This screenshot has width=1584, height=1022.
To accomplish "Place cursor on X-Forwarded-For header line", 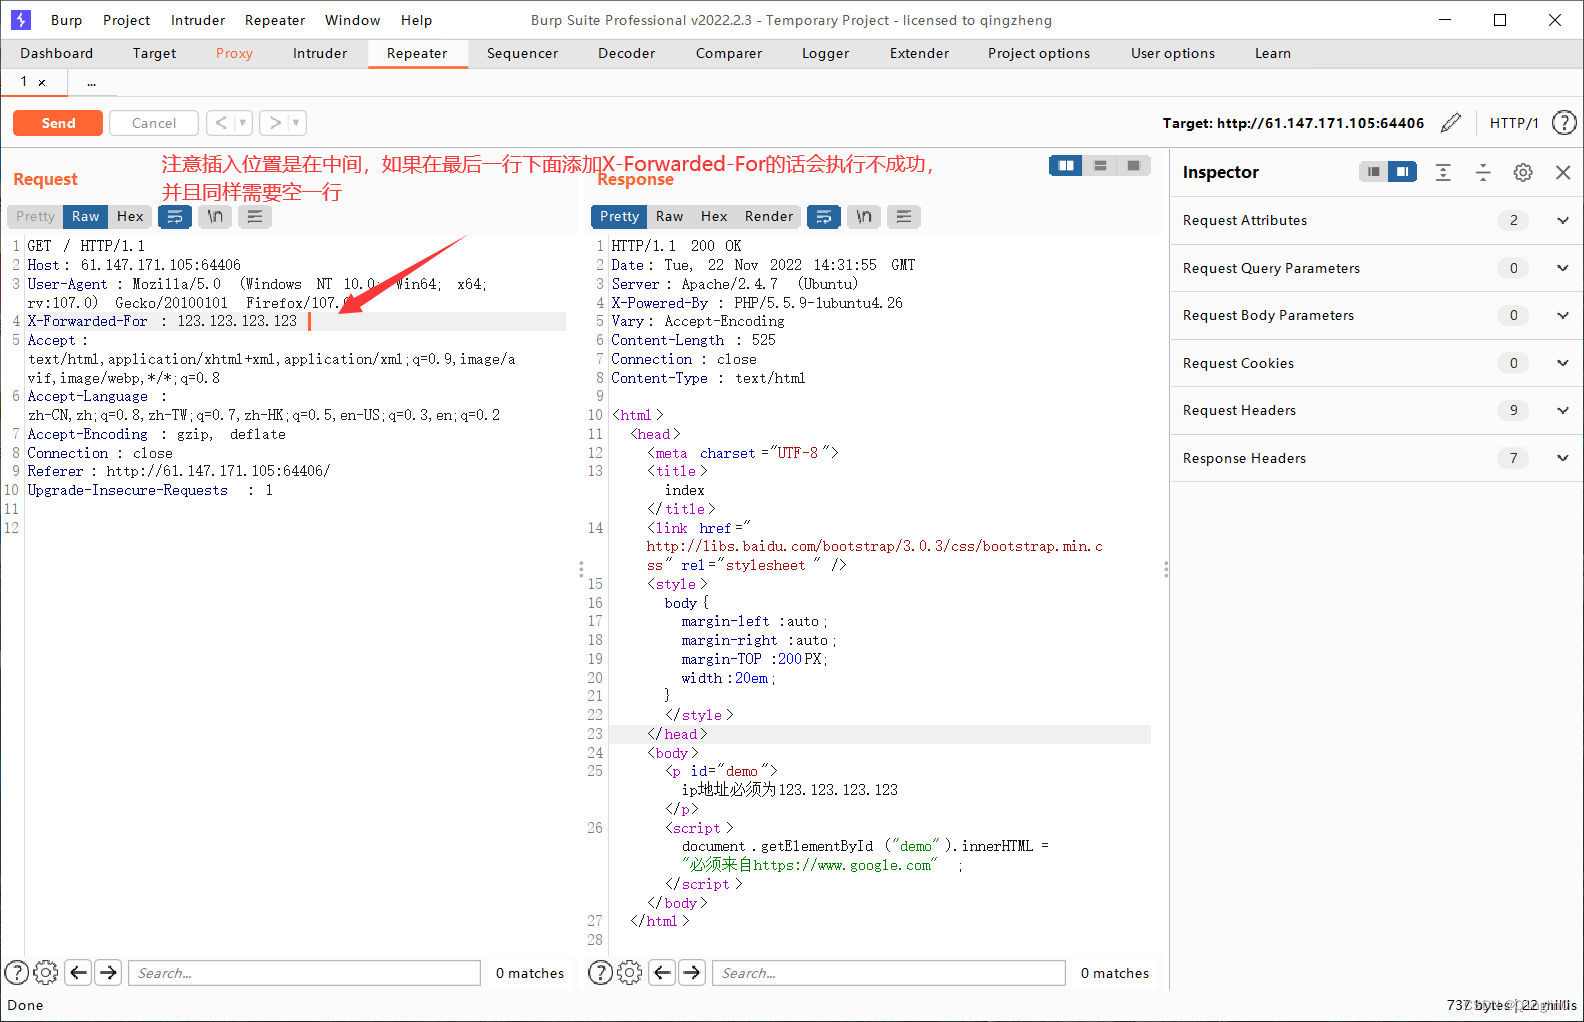I will (296, 321).
